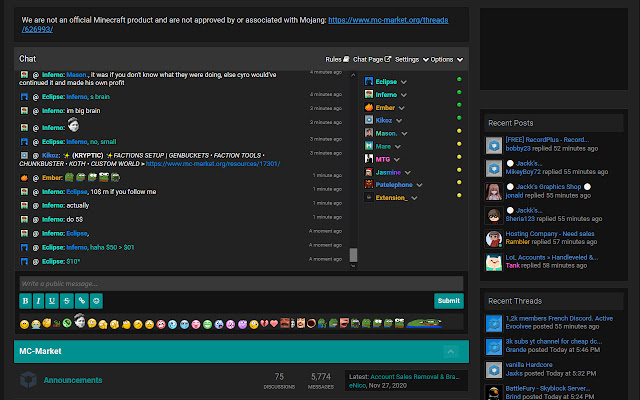
Task: Click the Rules link in chat header
Action: pyautogui.click(x=333, y=60)
